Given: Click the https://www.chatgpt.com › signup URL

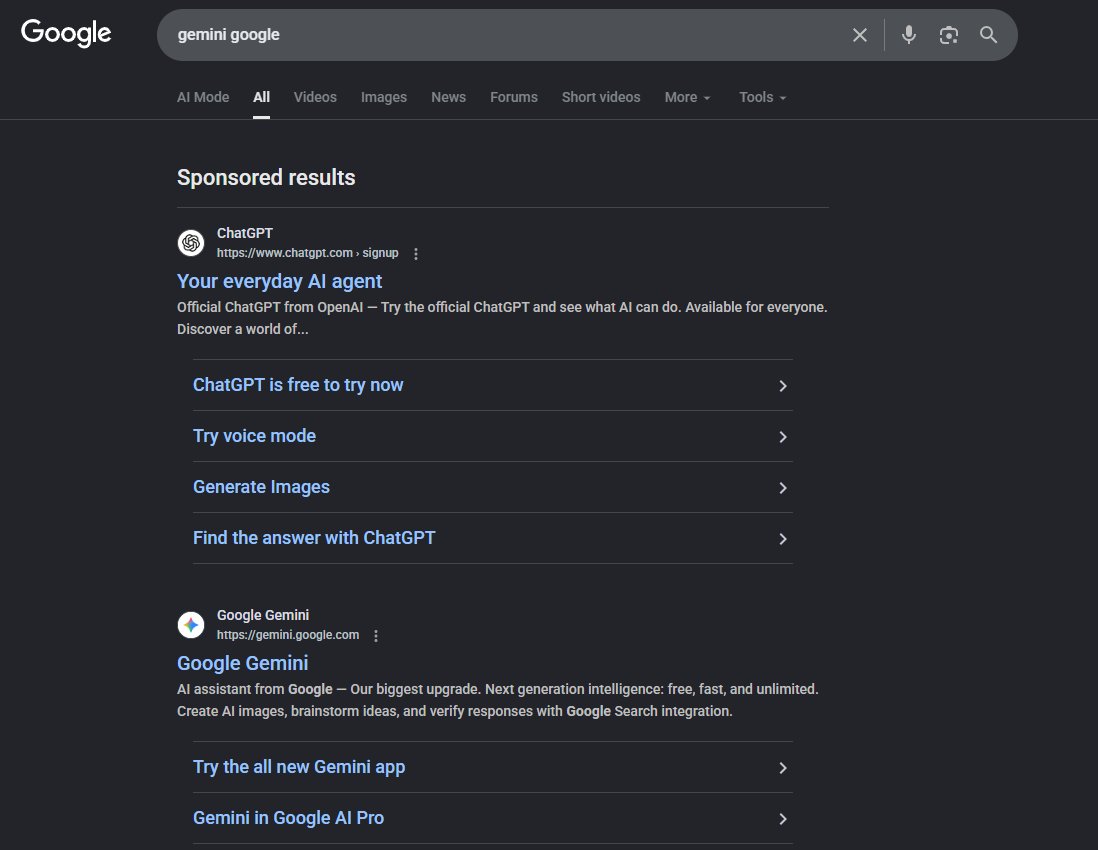Looking at the screenshot, I should tap(307, 253).
